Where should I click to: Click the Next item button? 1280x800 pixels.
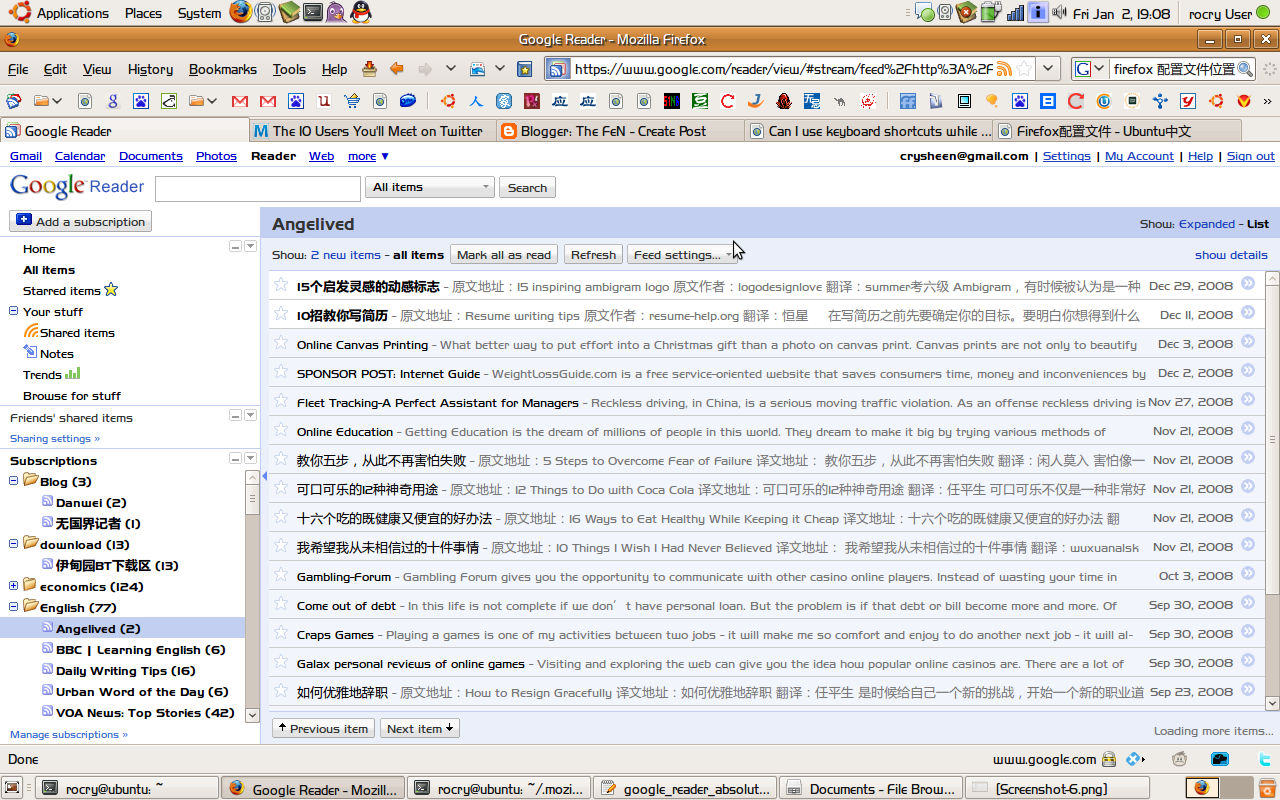pyautogui.click(x=420, y=728)
